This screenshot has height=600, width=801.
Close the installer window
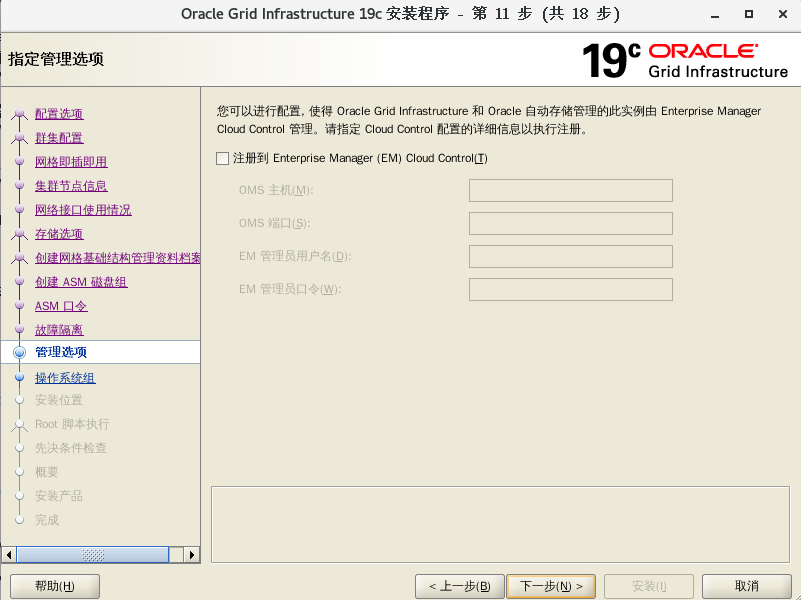pos(783,14)
